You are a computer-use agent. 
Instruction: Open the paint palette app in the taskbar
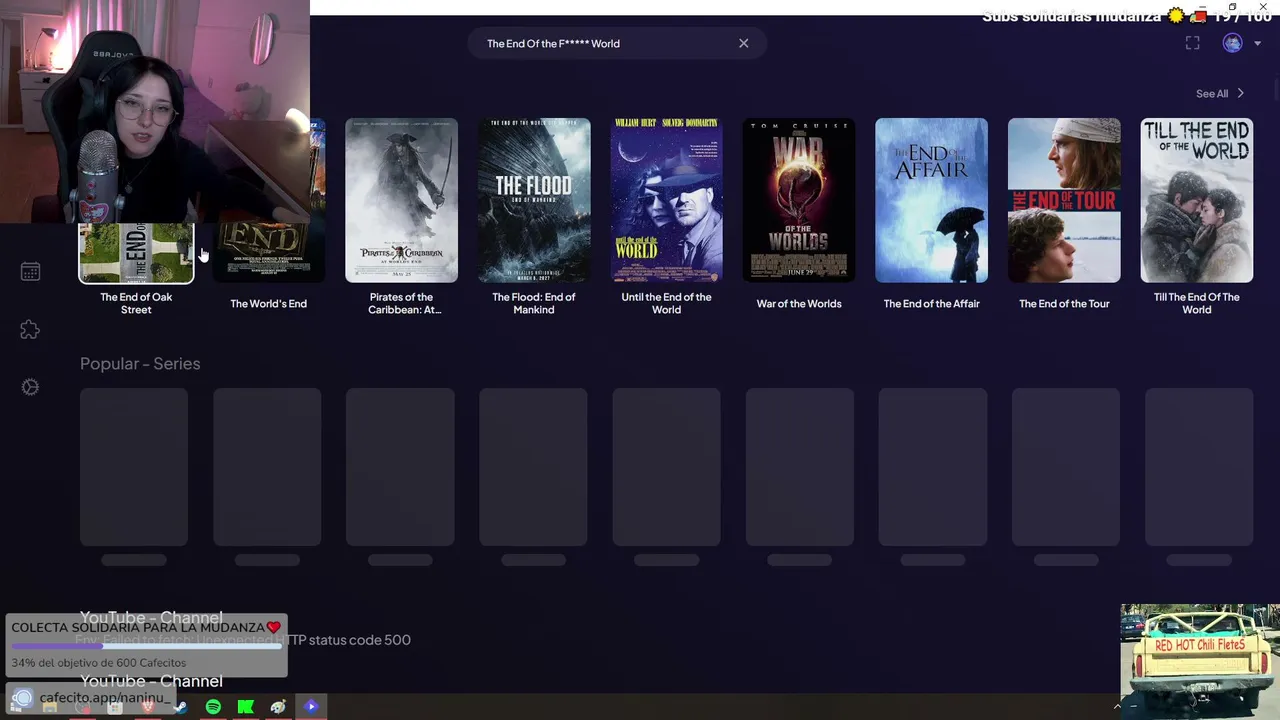[x=278, y=707]
